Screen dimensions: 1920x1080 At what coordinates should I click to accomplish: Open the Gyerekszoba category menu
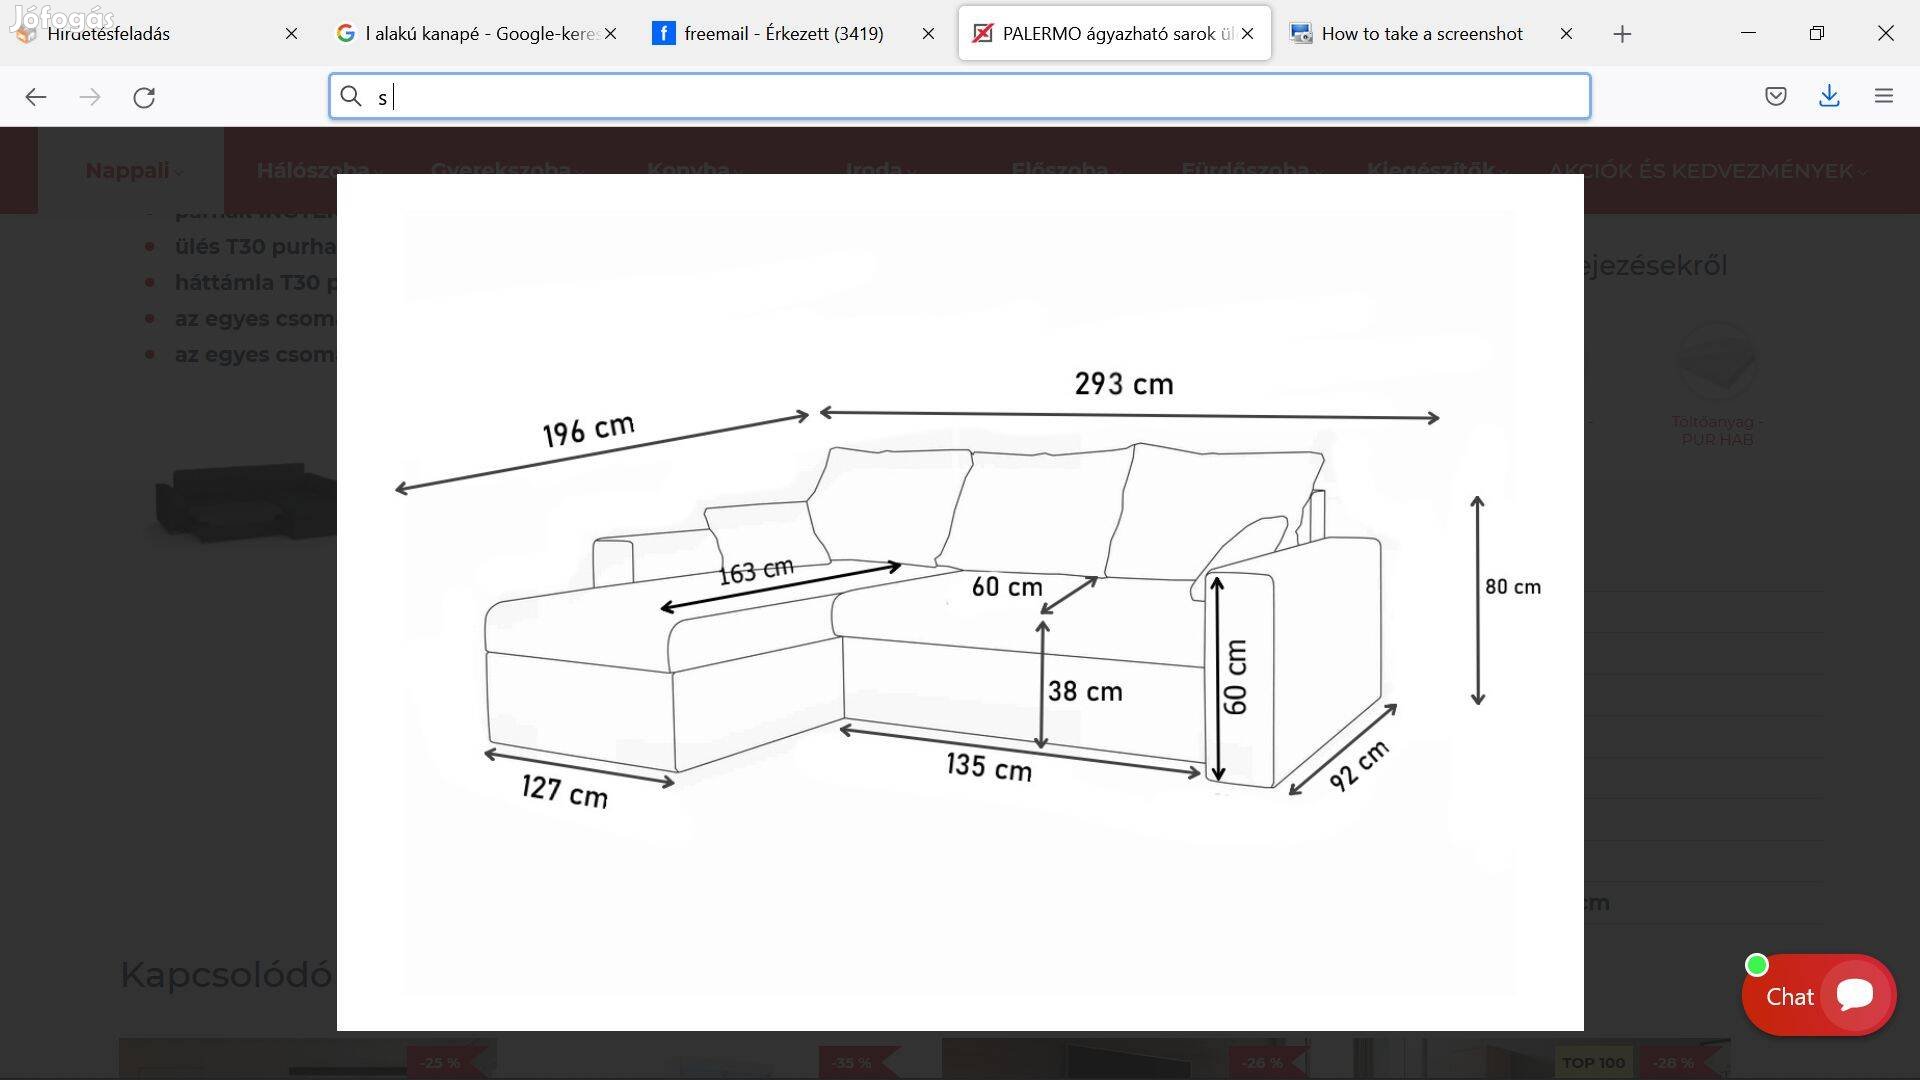pyautogui.click(x=505, y=169)
